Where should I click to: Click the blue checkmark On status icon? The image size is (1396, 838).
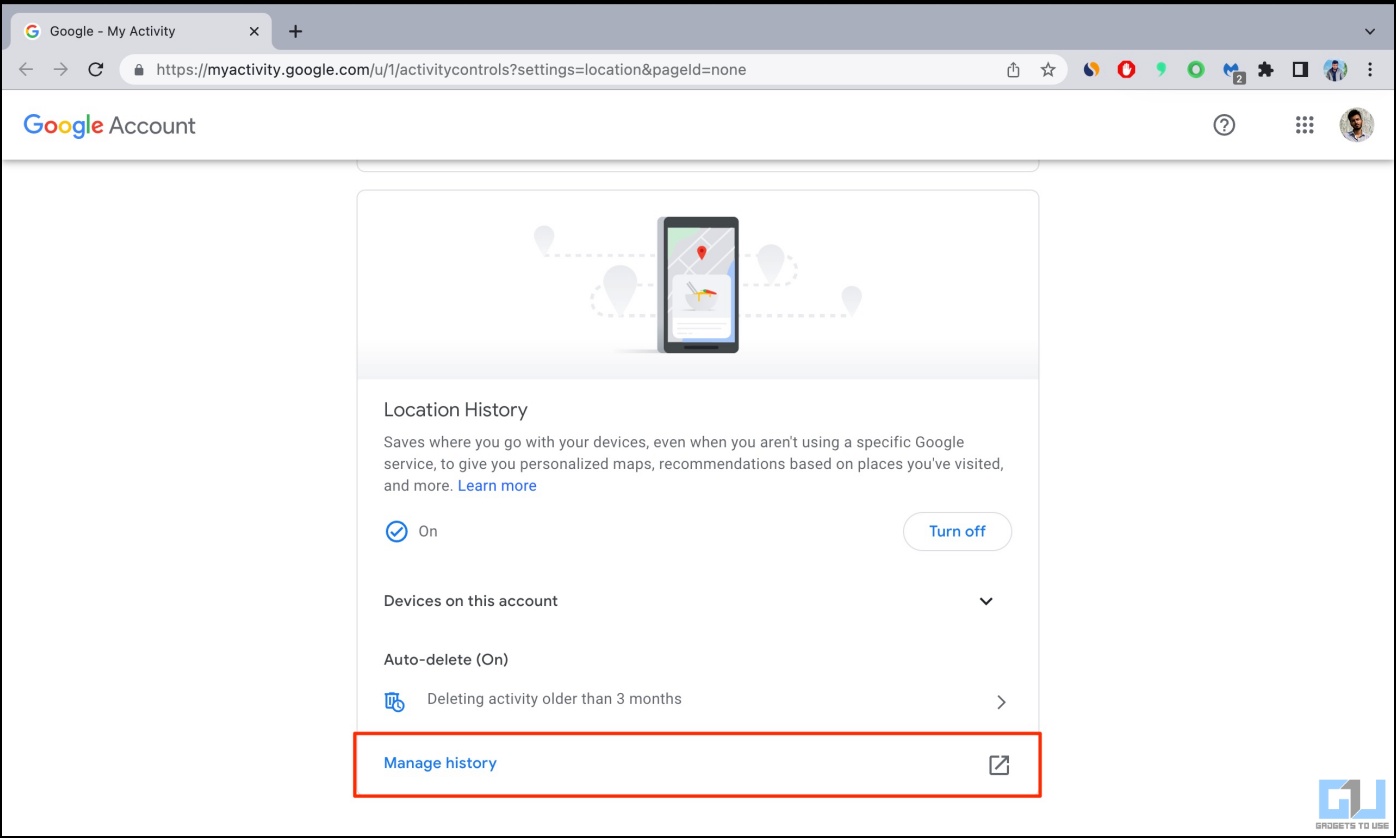[x=397, y=531]
